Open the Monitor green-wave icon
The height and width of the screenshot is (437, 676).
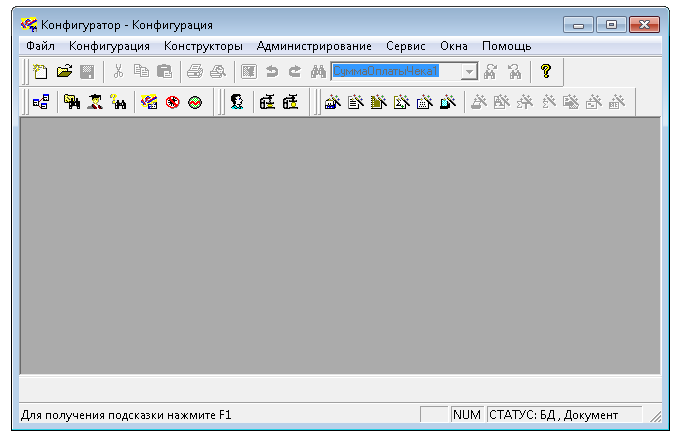[195, 102]
